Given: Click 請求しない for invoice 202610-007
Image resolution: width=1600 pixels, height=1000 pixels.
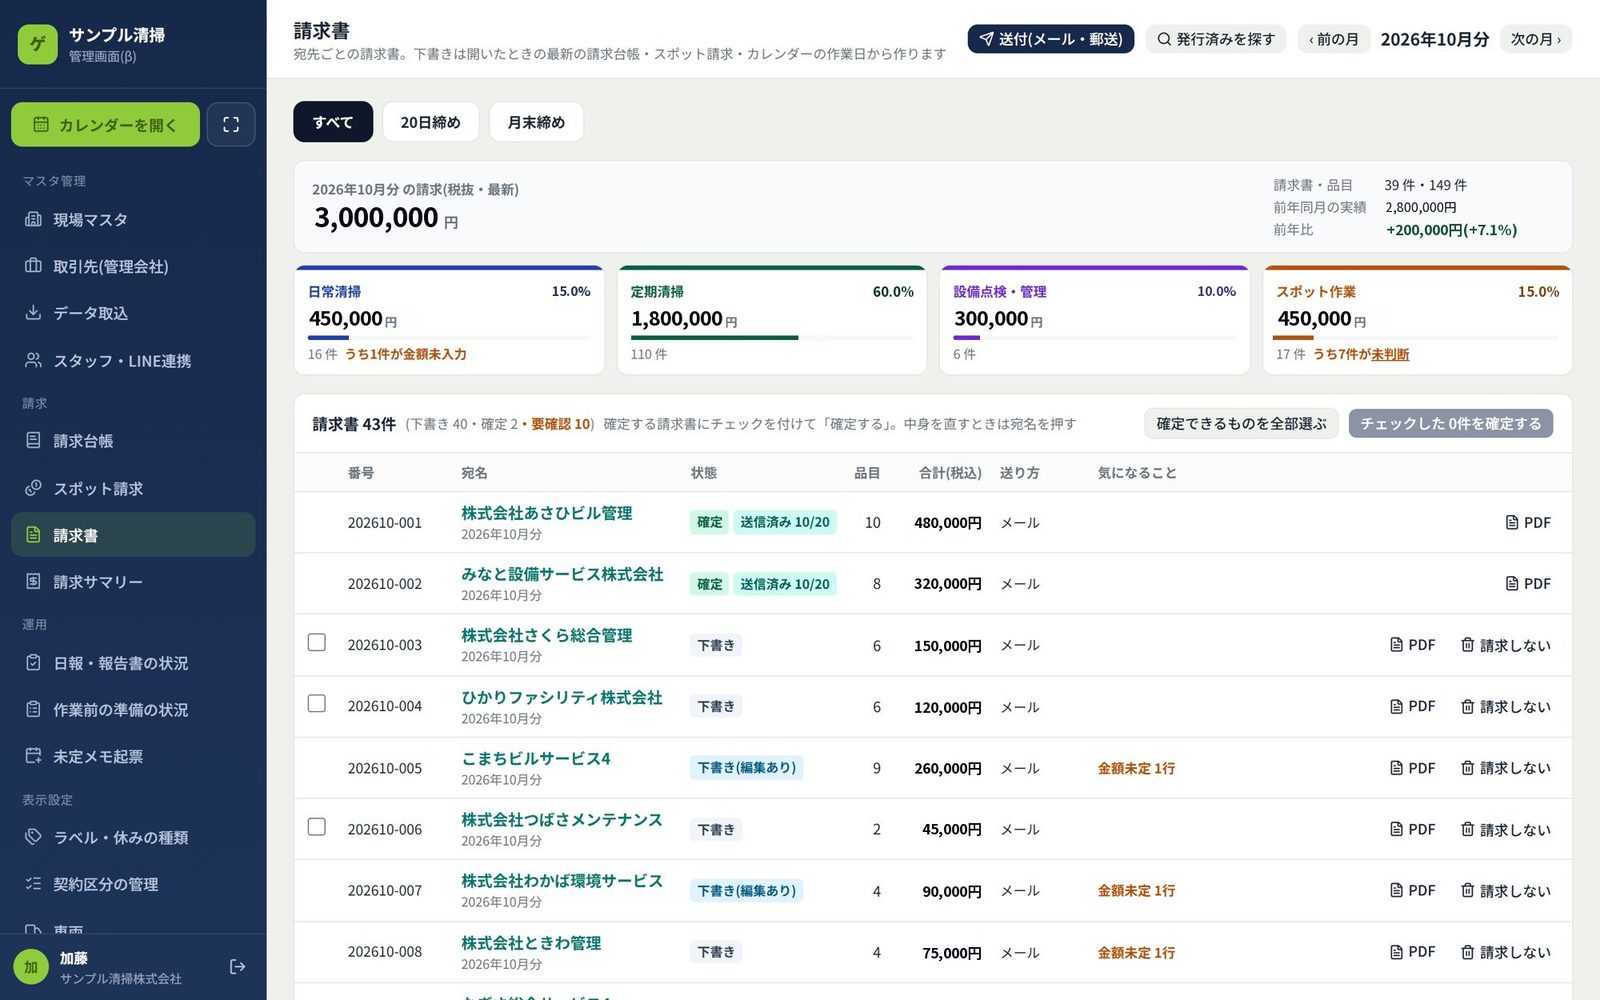Looking at the screenshot, I should click(1505, 890).
